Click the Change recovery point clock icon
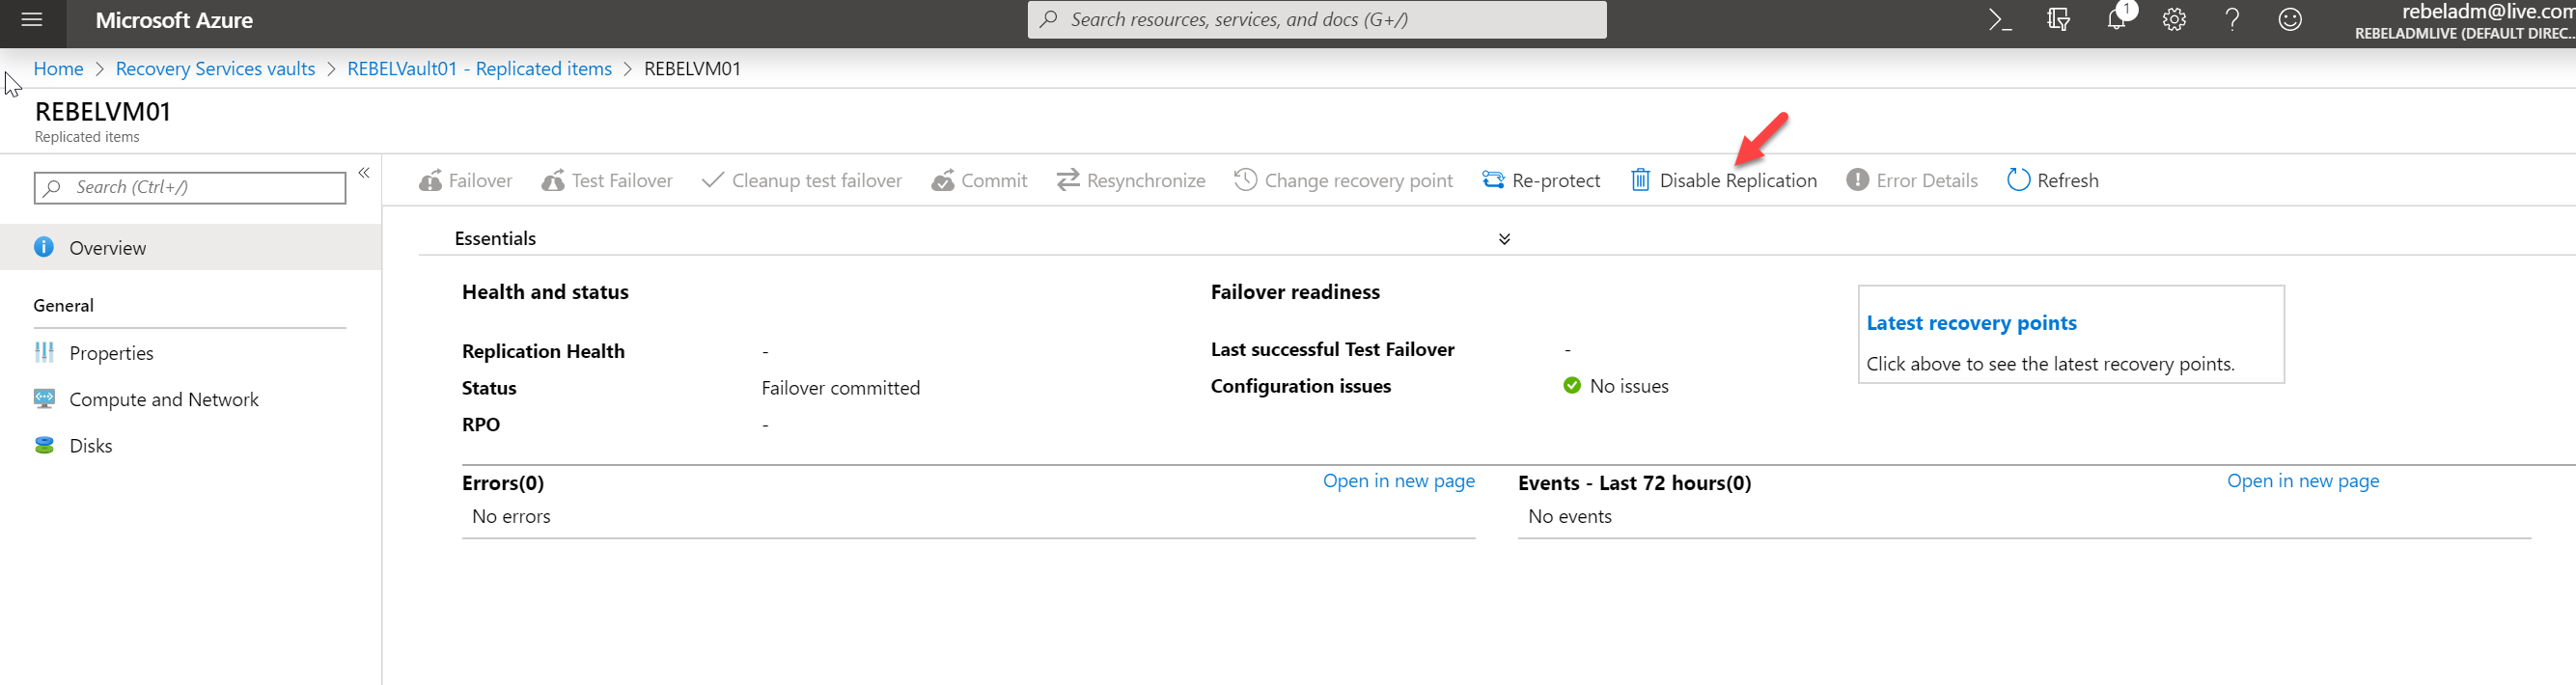The height and width of the screenshot is (685, 2576). (1245, 180)
